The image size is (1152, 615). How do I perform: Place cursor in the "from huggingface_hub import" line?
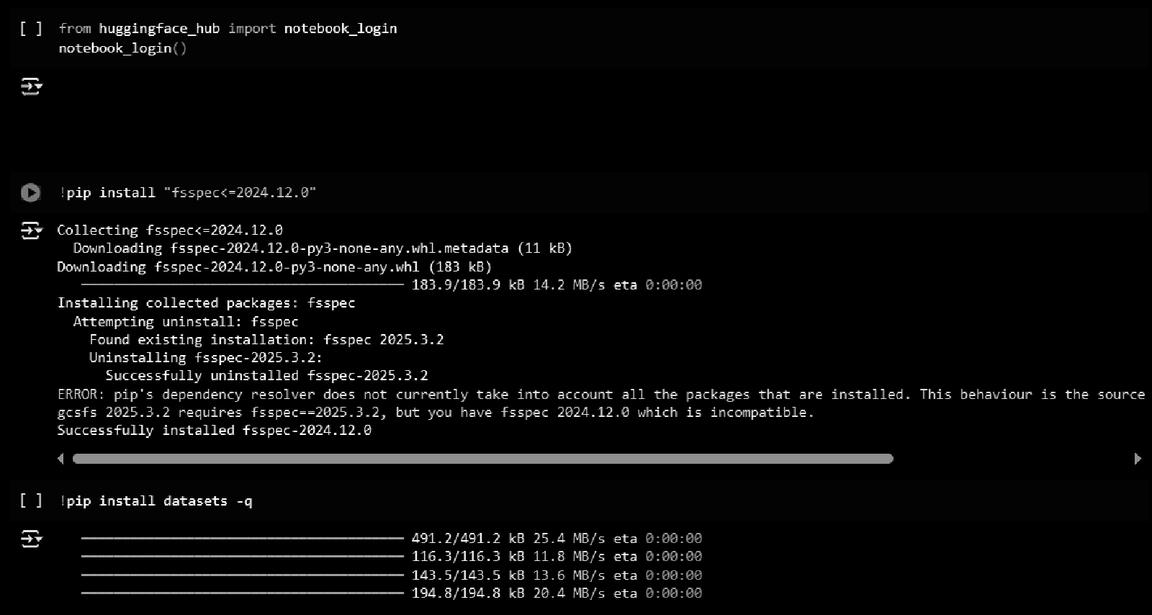(x=228, y=28)
